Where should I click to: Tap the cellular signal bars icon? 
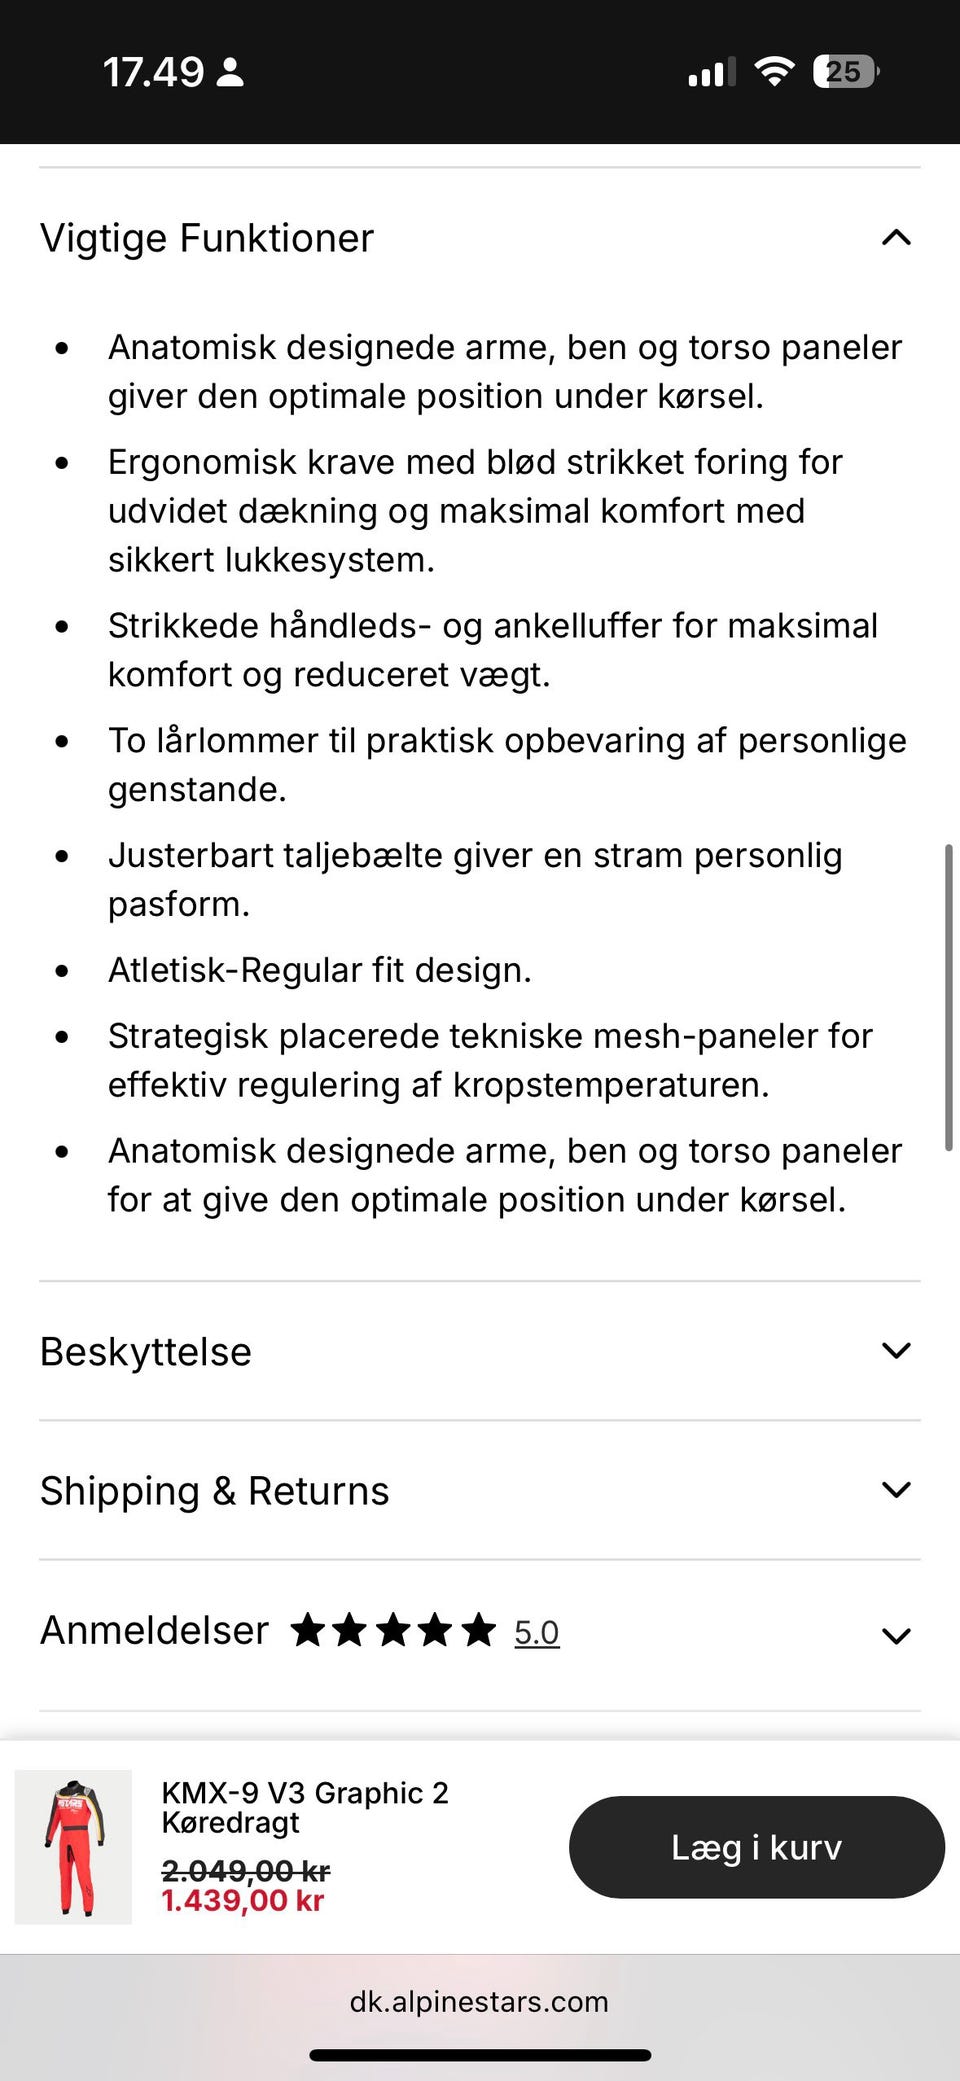711,72
